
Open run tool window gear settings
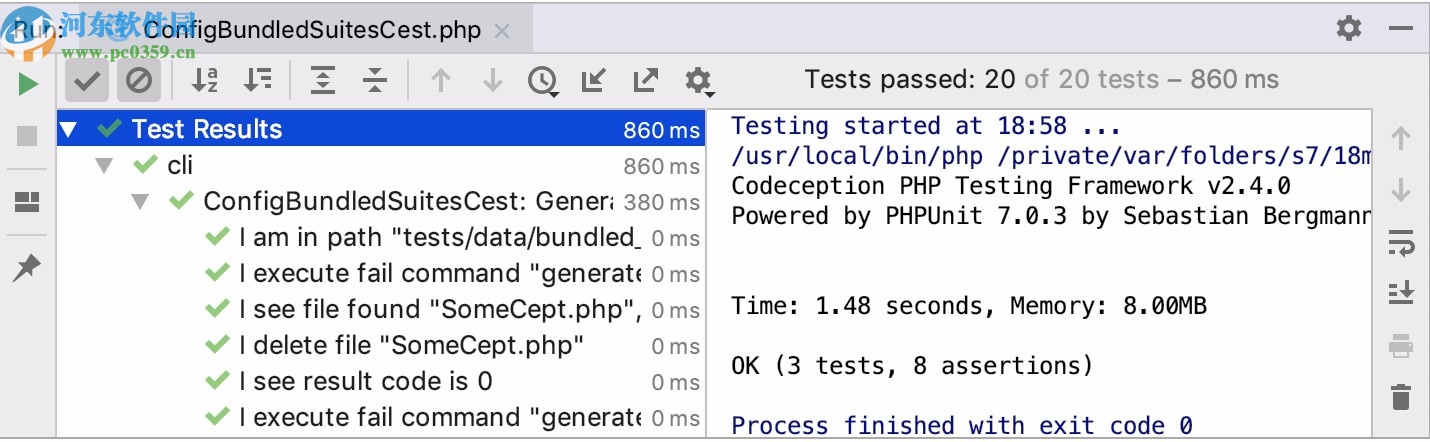tap(1349, 29)
